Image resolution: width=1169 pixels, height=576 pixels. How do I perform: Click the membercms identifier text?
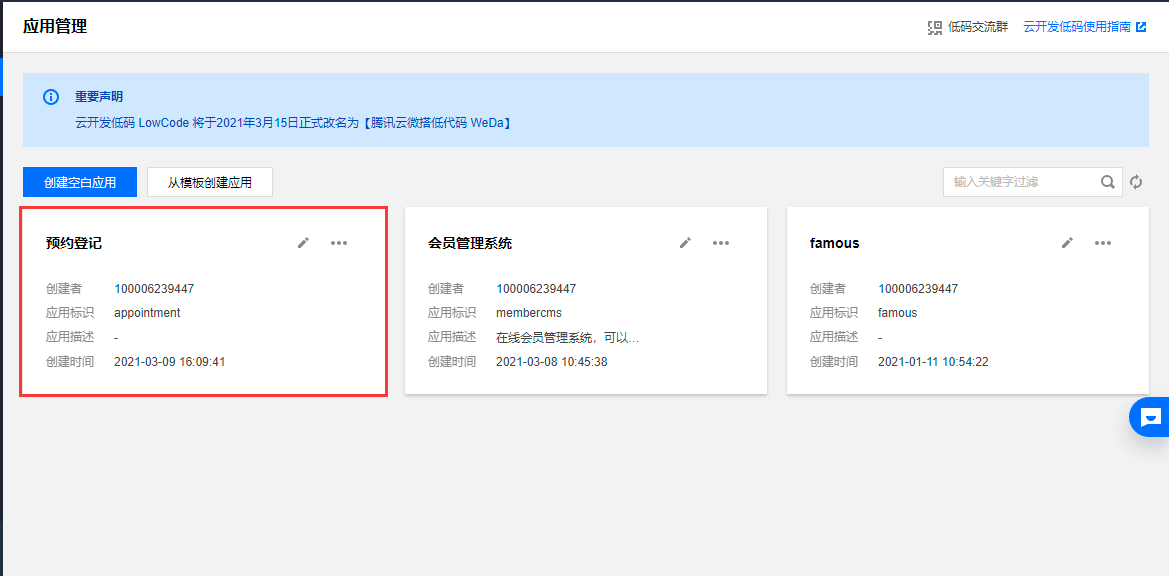tap(529, 313)
